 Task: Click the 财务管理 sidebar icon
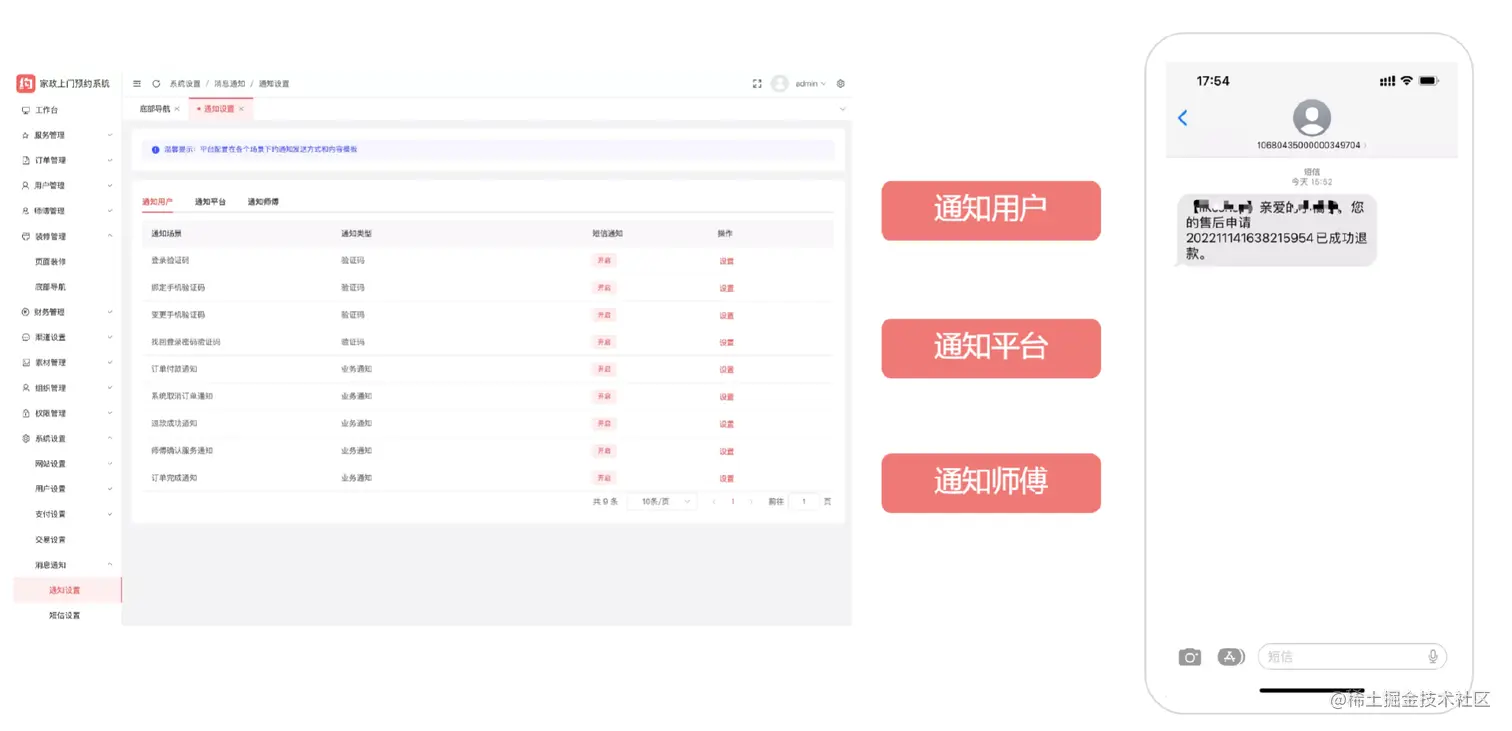[25, 312]
